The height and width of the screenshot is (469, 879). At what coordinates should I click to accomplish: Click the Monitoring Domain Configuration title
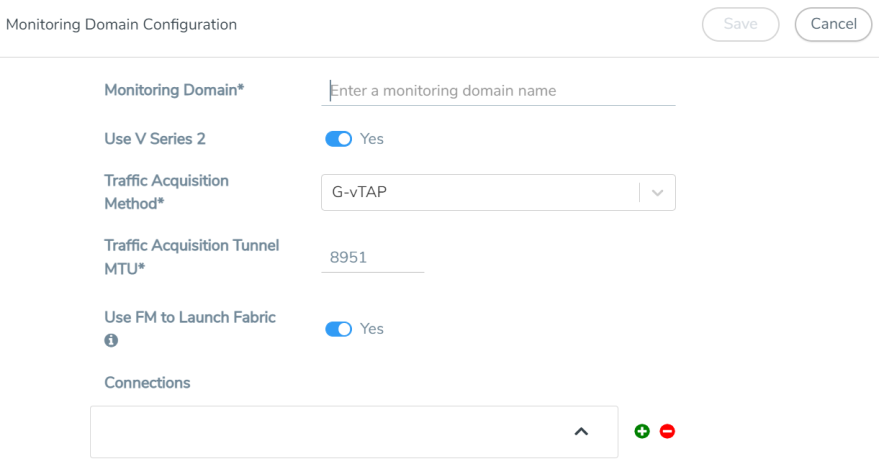122,24
